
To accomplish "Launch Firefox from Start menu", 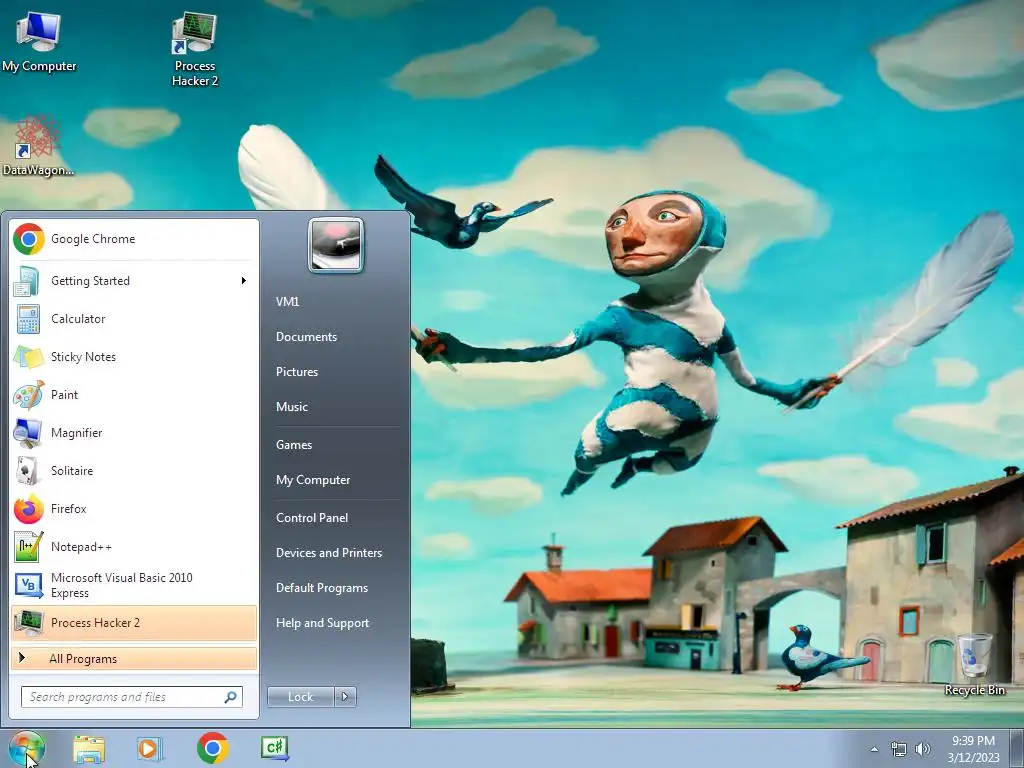I will [x=134, y=509].
